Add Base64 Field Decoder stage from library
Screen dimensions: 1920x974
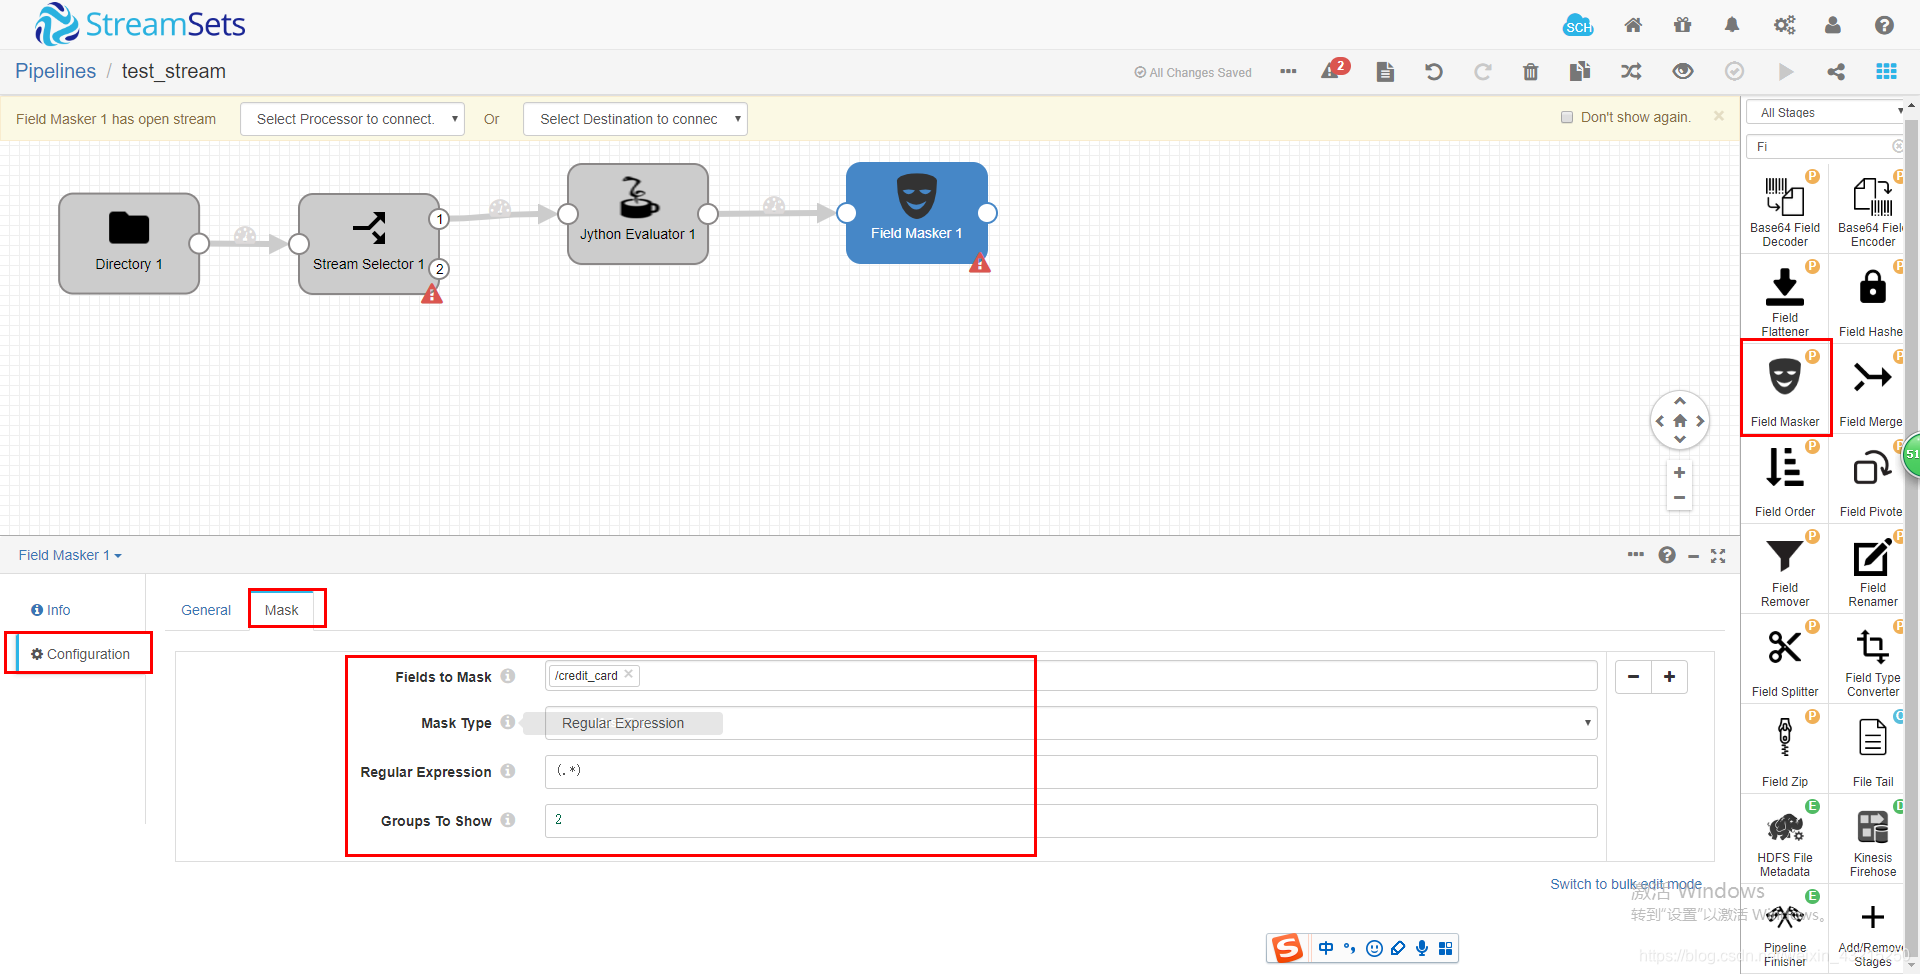[1785, 210]
